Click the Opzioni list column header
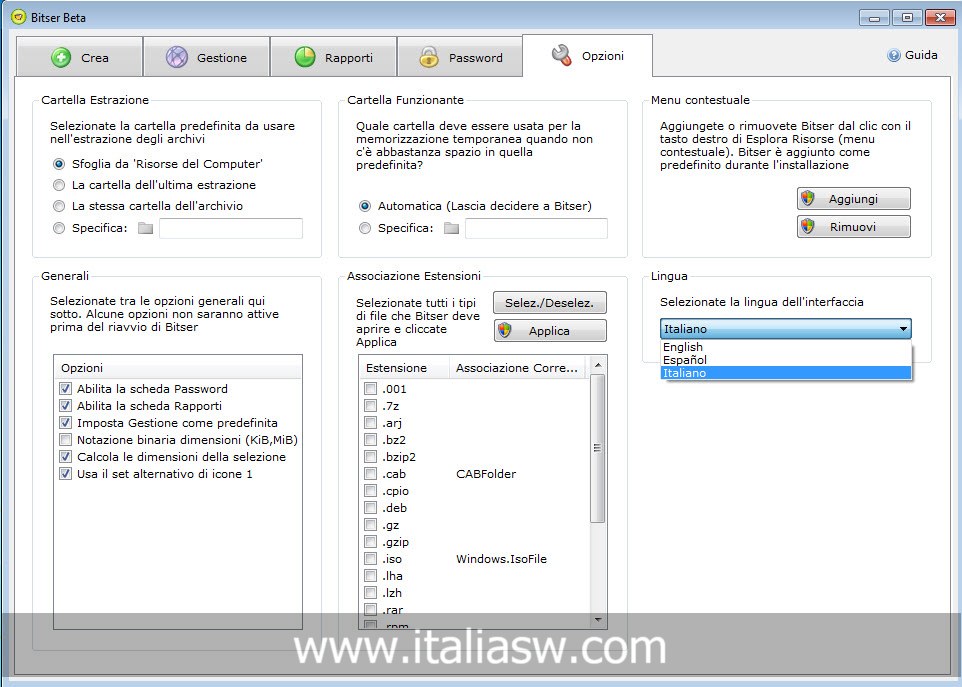Image resolution: width=962 pixels, height=687 pixels. point(178,368)
